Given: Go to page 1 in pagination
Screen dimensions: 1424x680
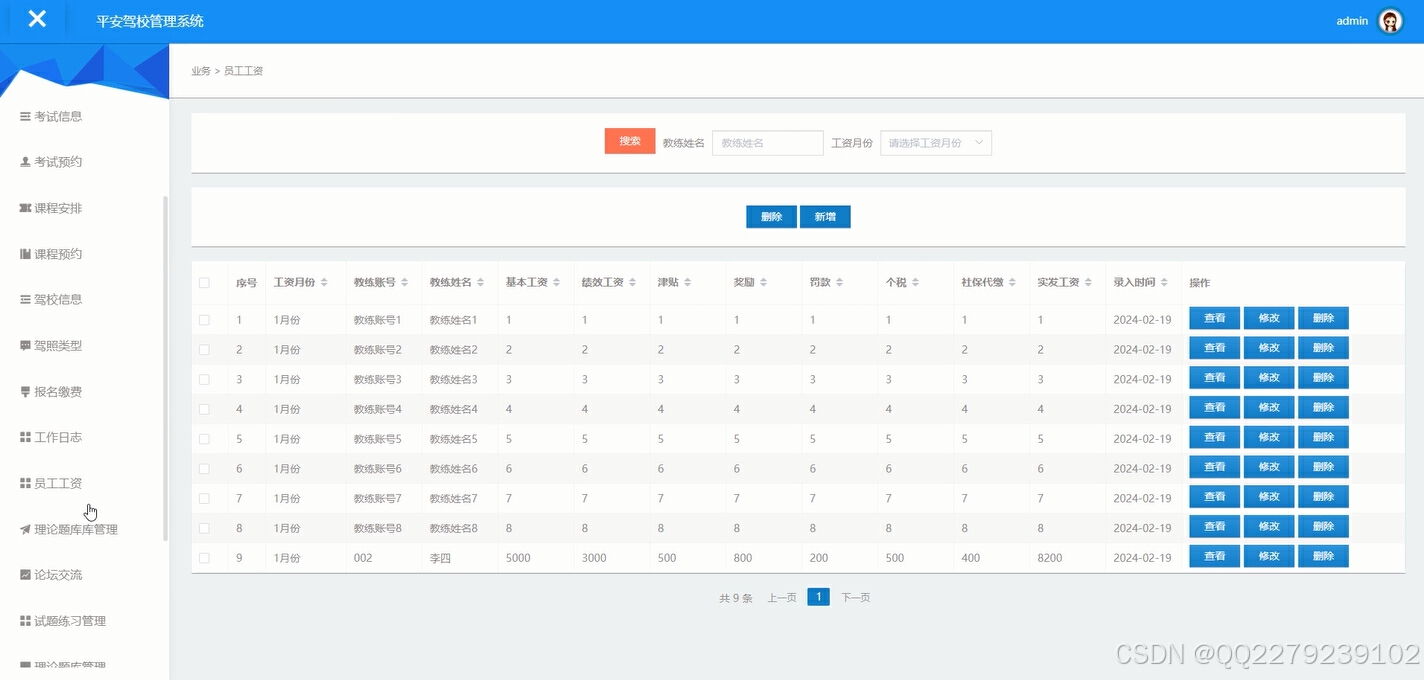Looking at the screenshot, I should point(818,596).
